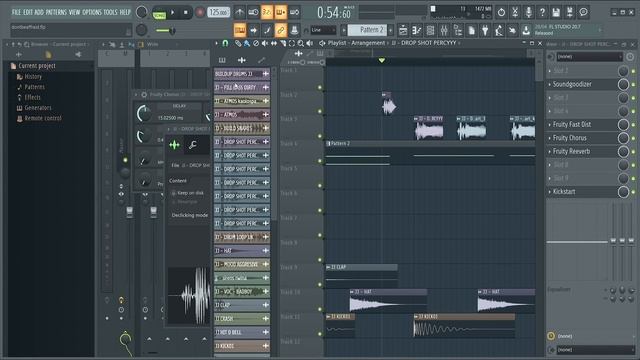Select the playlist slip tool
The image size is (640, 360).
coord(274,43)
